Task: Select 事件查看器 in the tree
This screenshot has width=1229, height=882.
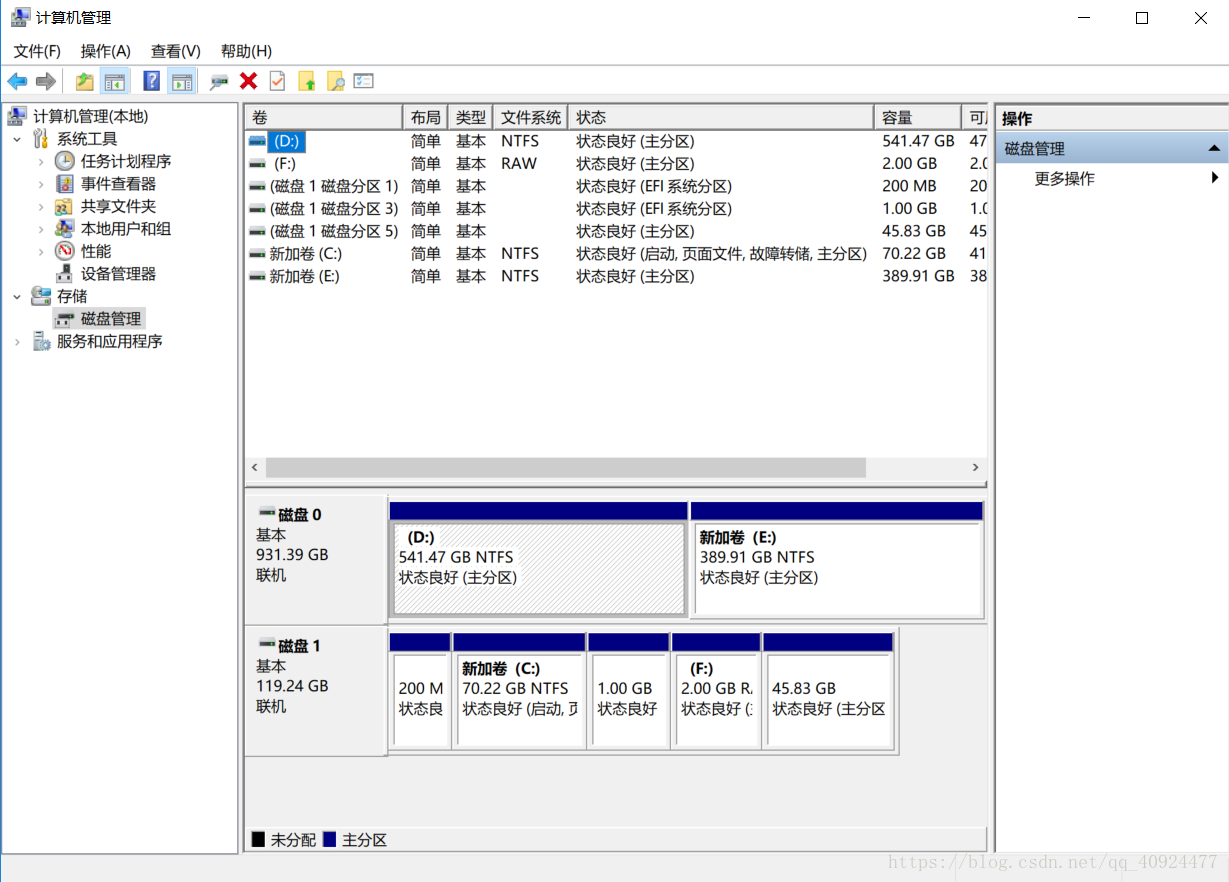Action: tap(118, 184)
